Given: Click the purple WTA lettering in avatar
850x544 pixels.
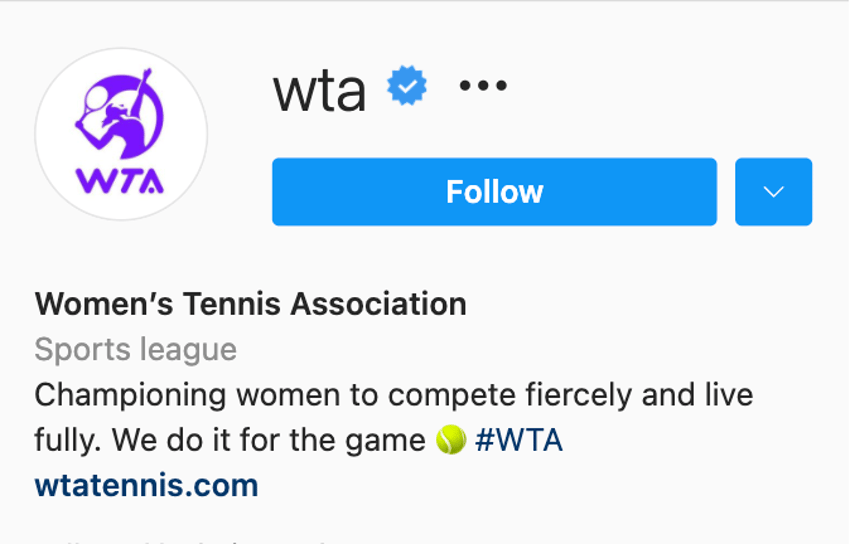Looking at the screenshot, I should click(x=120, y=181).
